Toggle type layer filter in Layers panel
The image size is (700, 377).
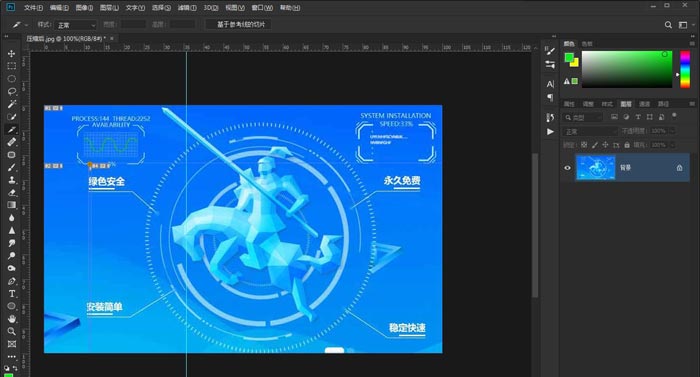pyautogui.click(x=638, y=117)
